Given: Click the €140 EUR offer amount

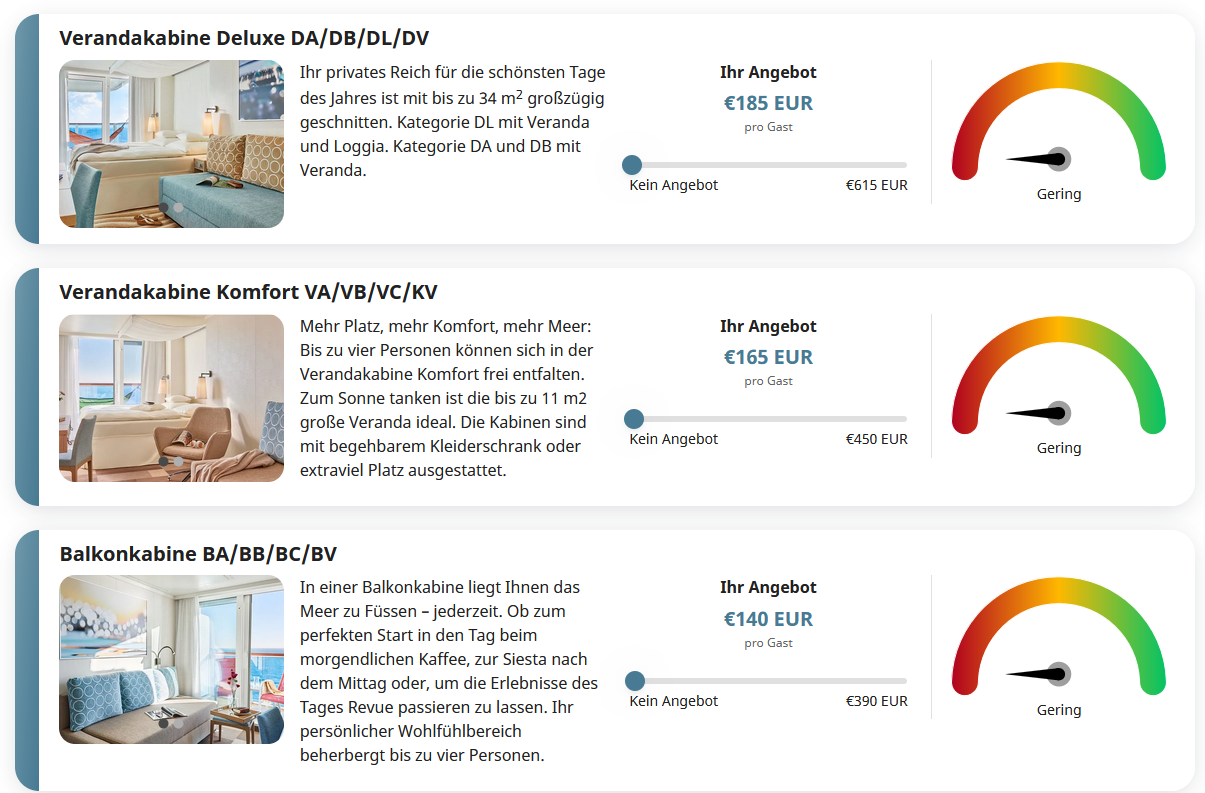Looking at the screenshot, I should tap(768, 619).
